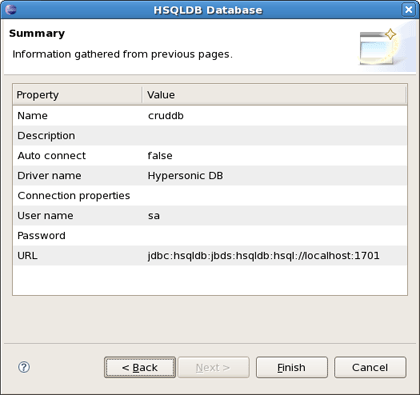
Task: Select the Password property row
Action: [210, 236]
